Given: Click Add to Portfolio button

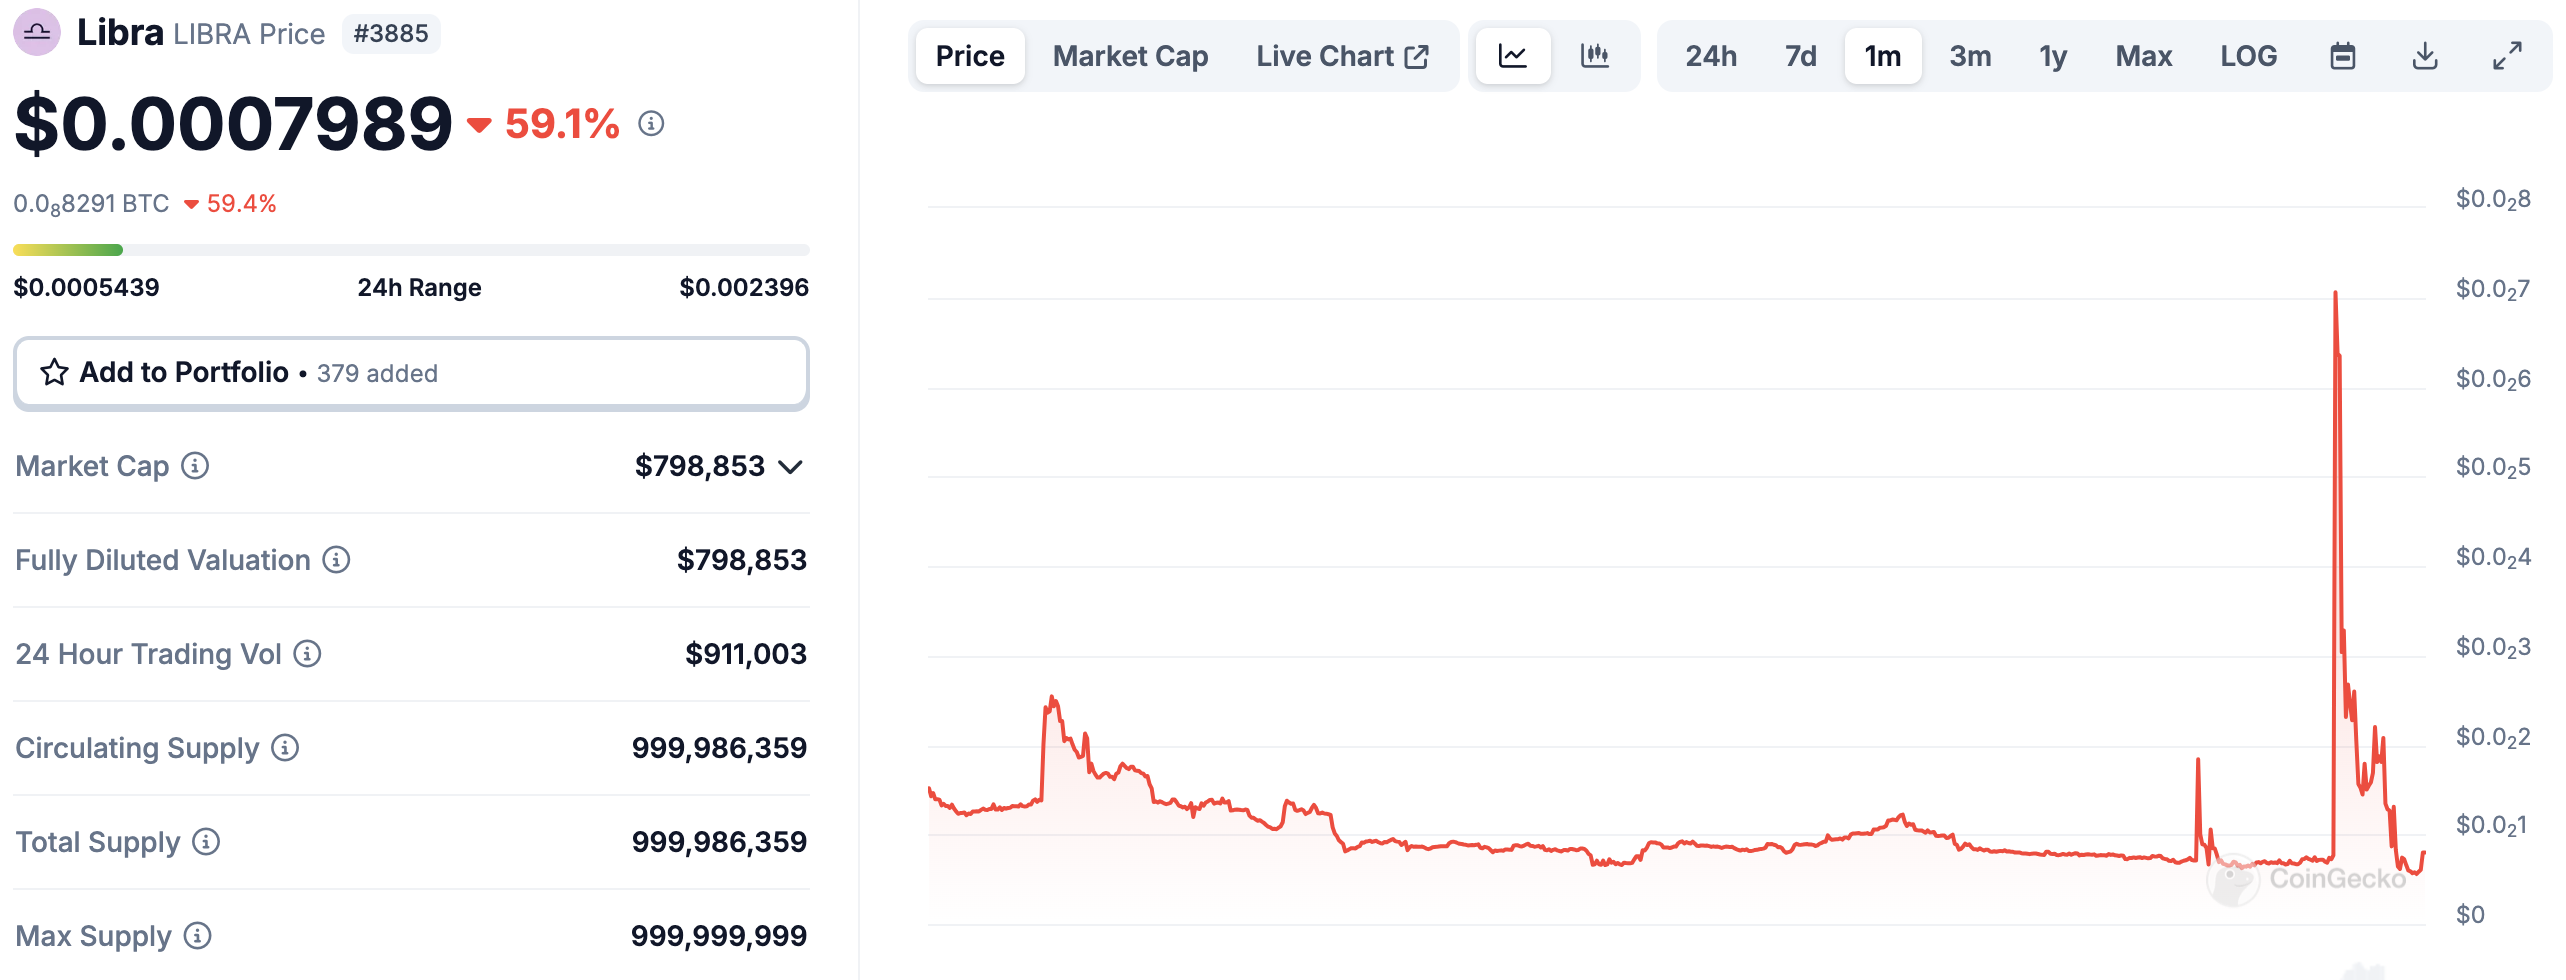Looking at the screenshot, I should [x=411, y=373].
